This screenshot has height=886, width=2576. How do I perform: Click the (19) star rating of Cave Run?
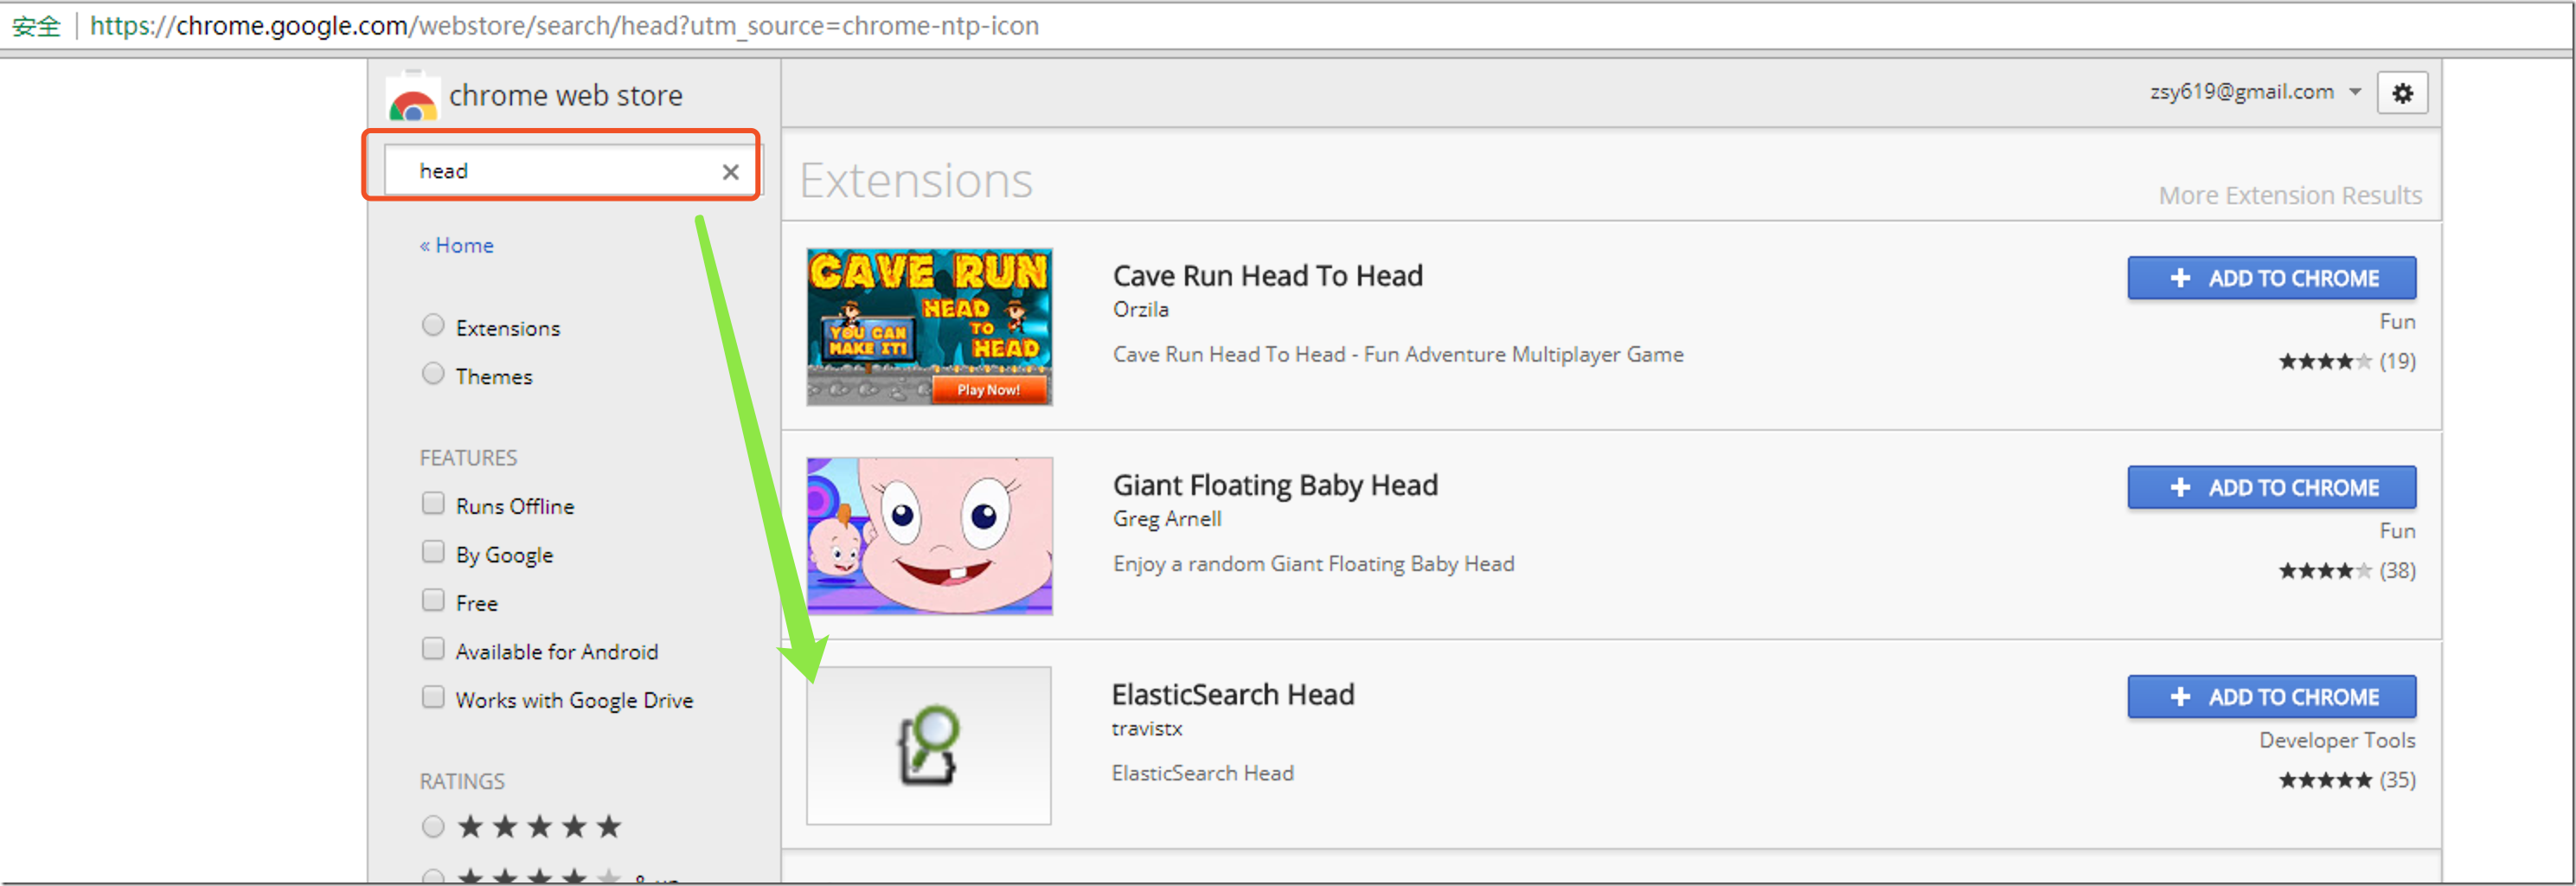(x=2346, y=362)
